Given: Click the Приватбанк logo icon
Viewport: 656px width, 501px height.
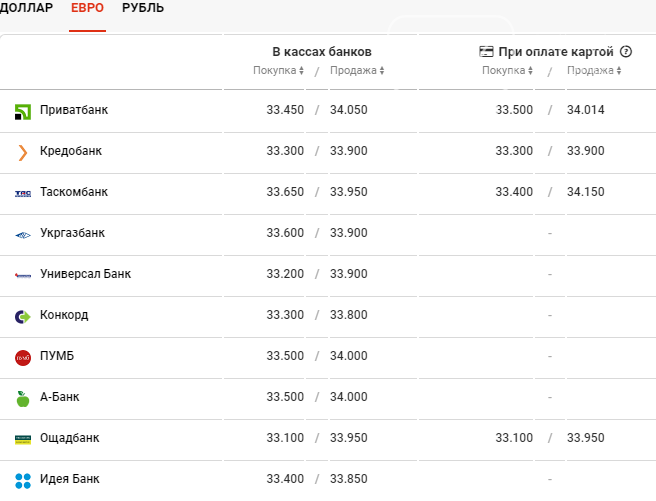Looking at the screenshot, I should (23, 111).
